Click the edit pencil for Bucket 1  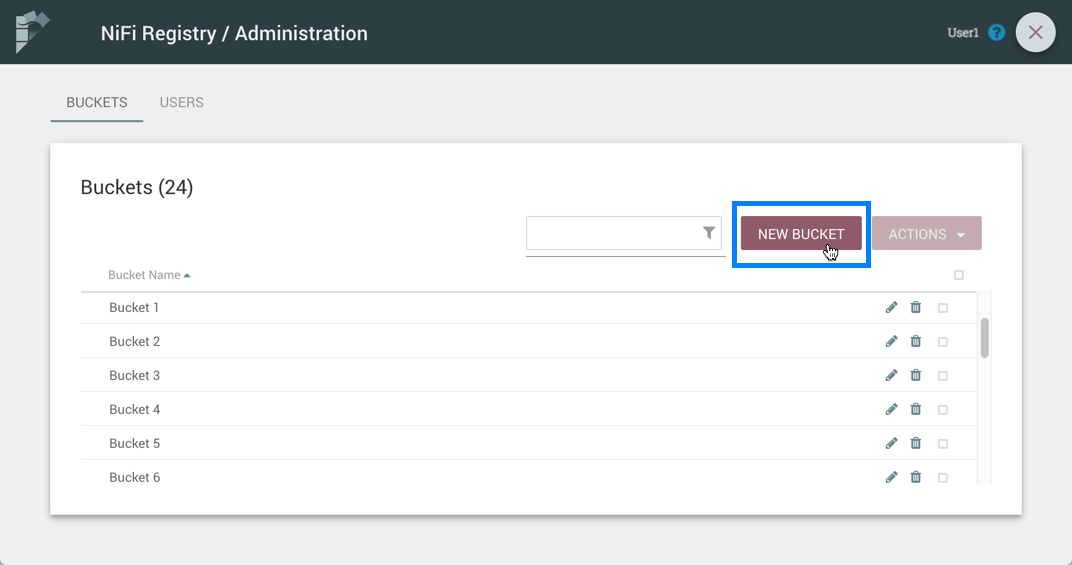click(891, 308)
